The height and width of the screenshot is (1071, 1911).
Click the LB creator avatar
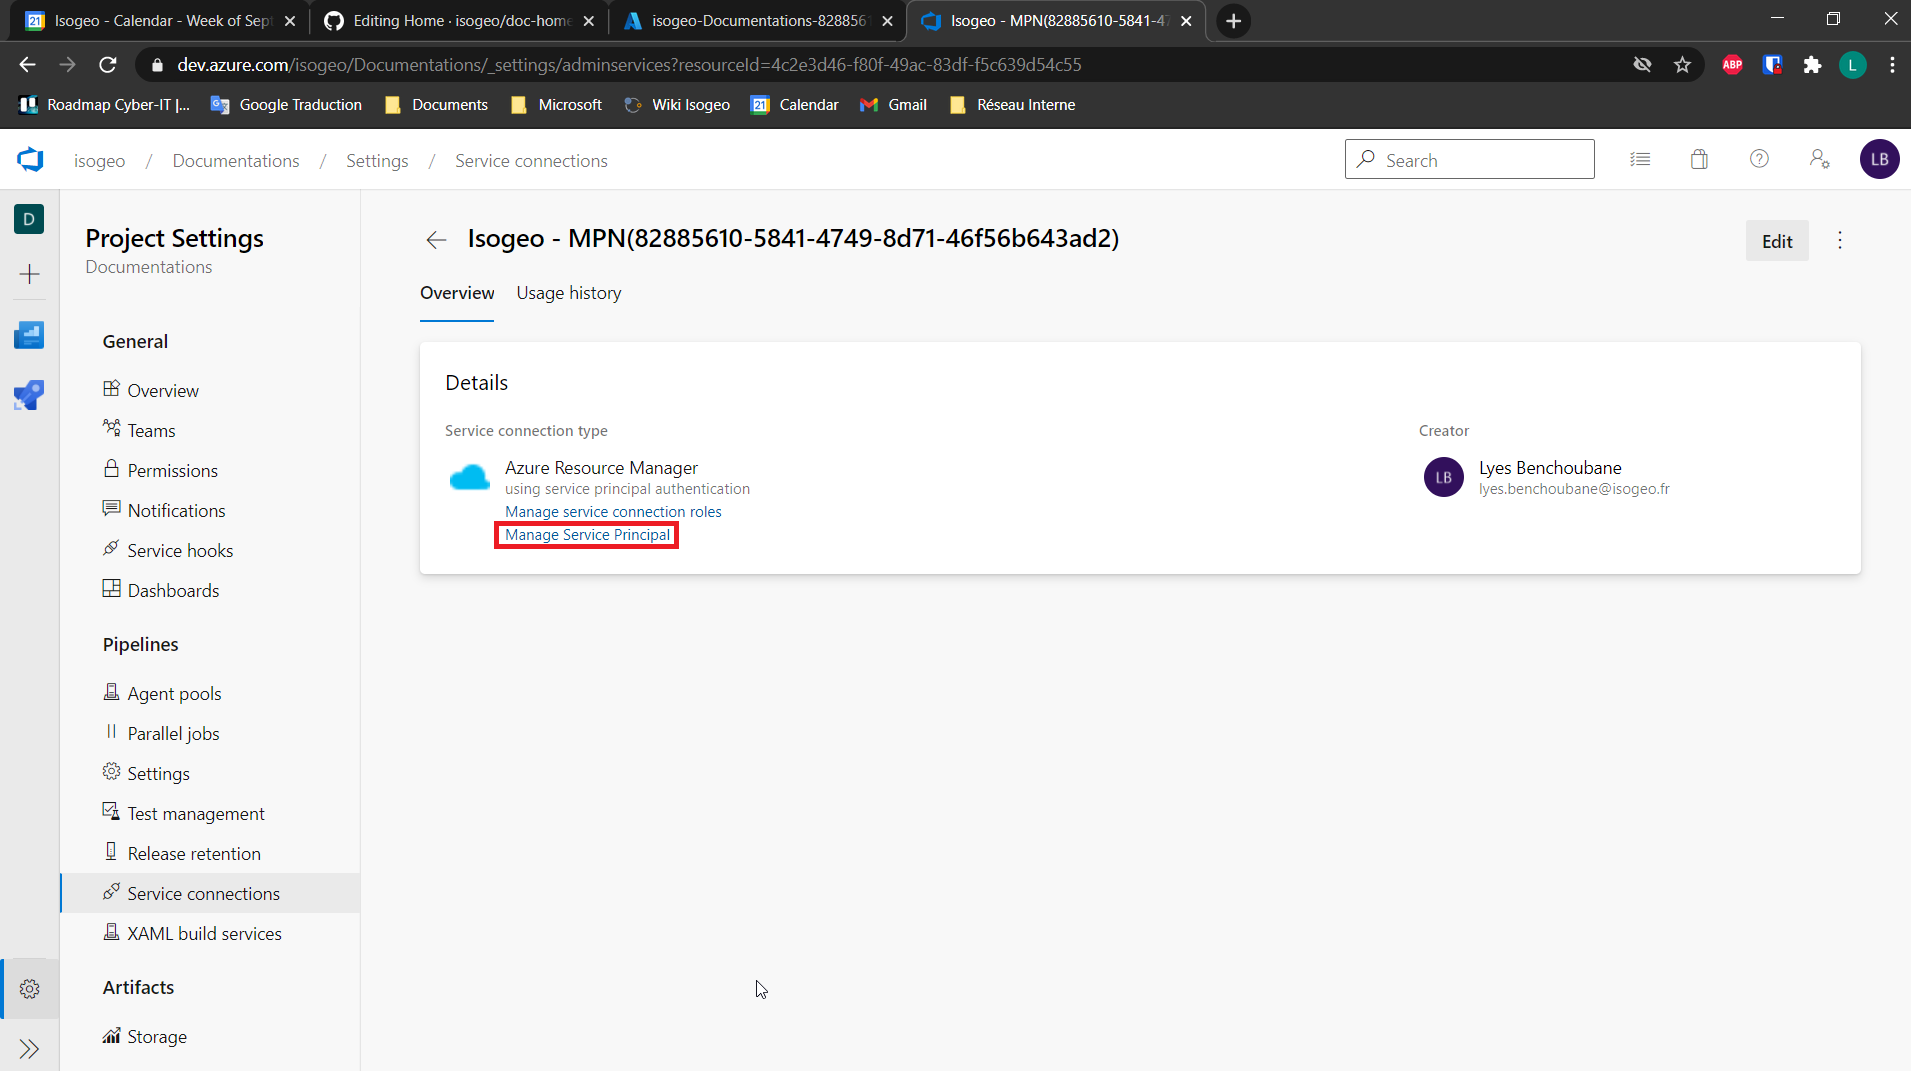point(1443,478)
